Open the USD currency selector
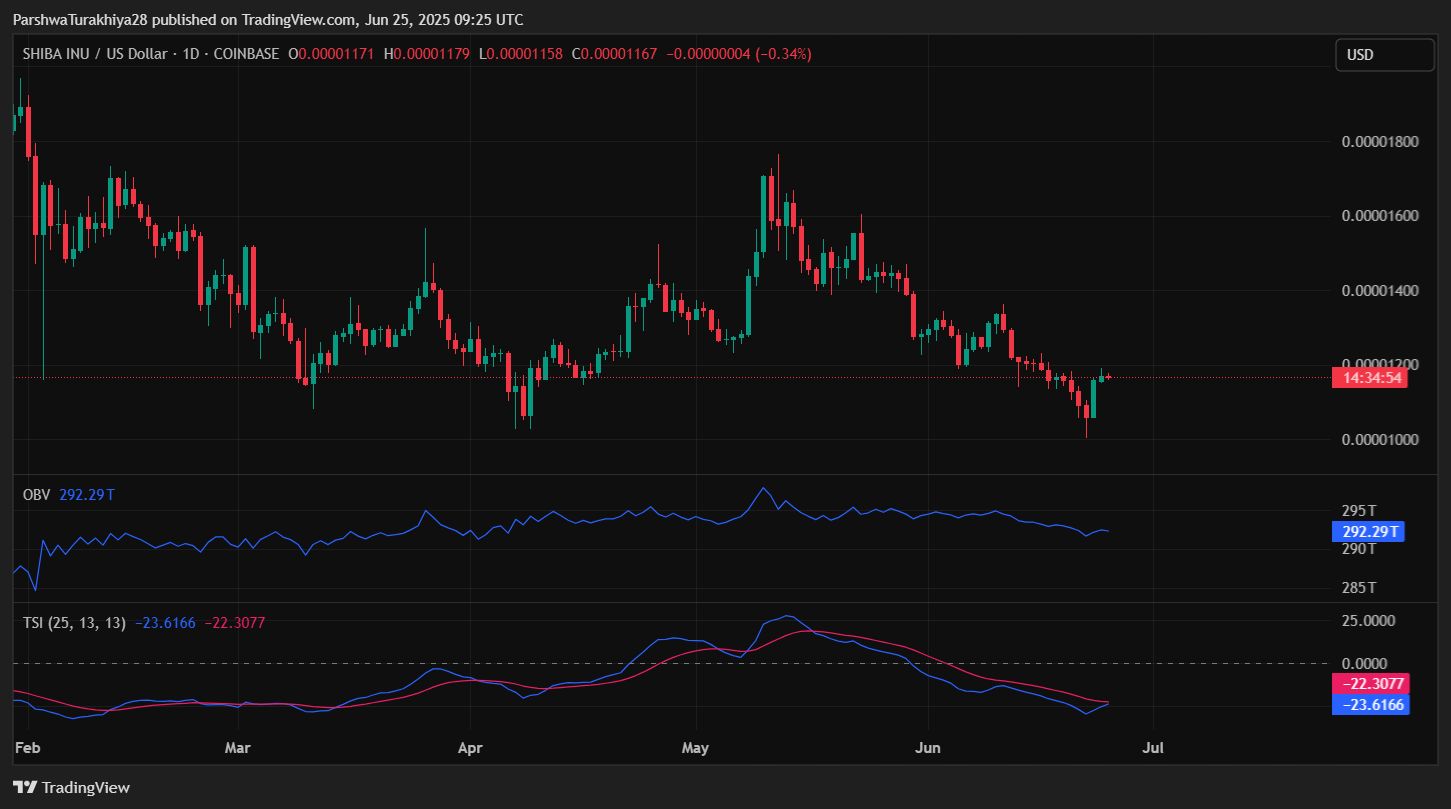 tap(1384, 55)
